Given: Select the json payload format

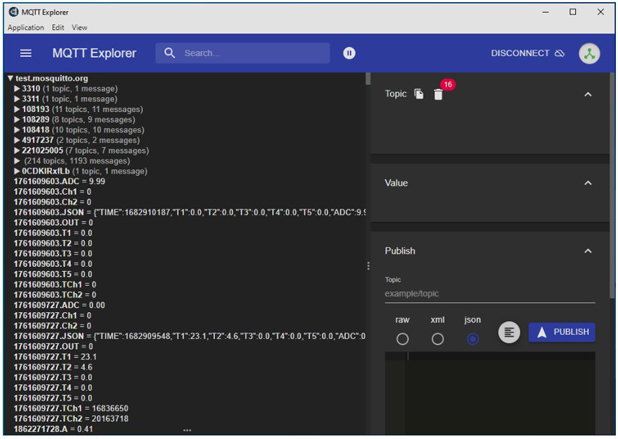Looking at the screenshot, I should pos(472,339).
